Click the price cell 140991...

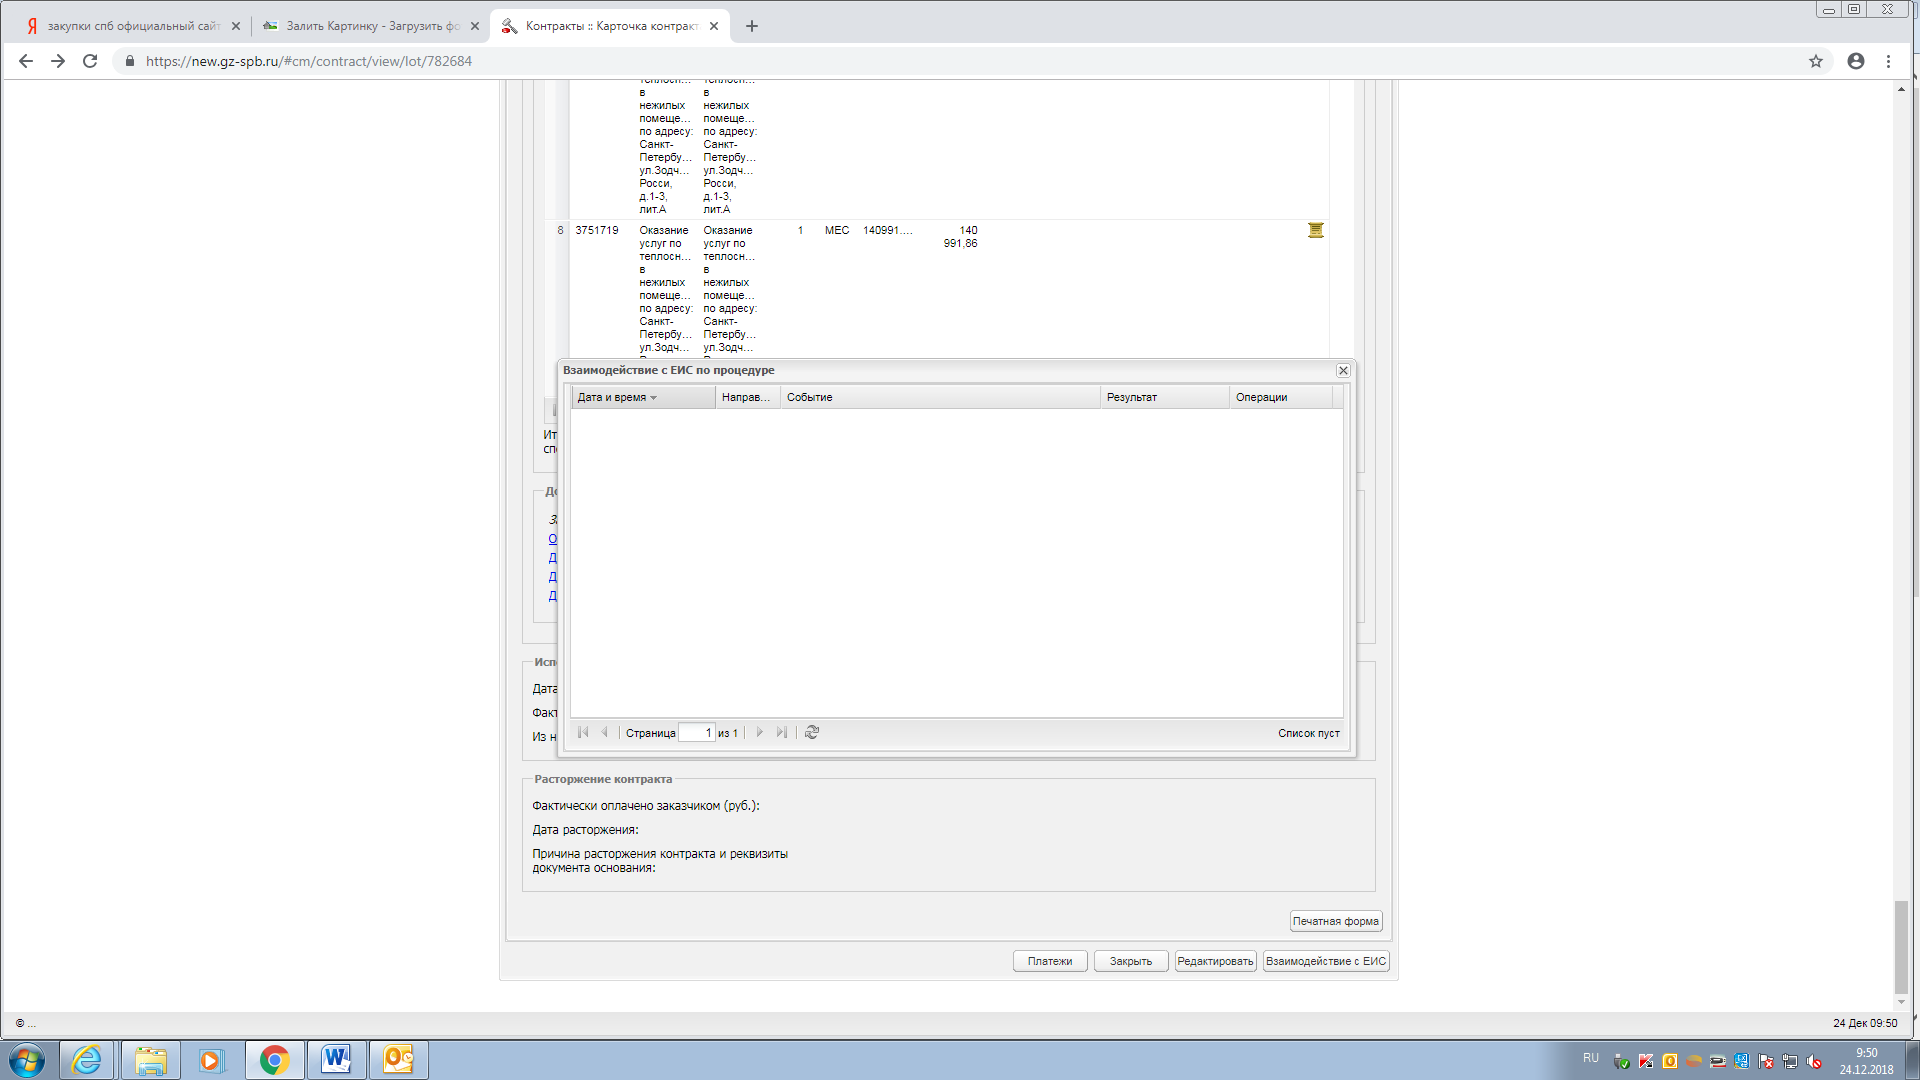(x=888, y=230)
